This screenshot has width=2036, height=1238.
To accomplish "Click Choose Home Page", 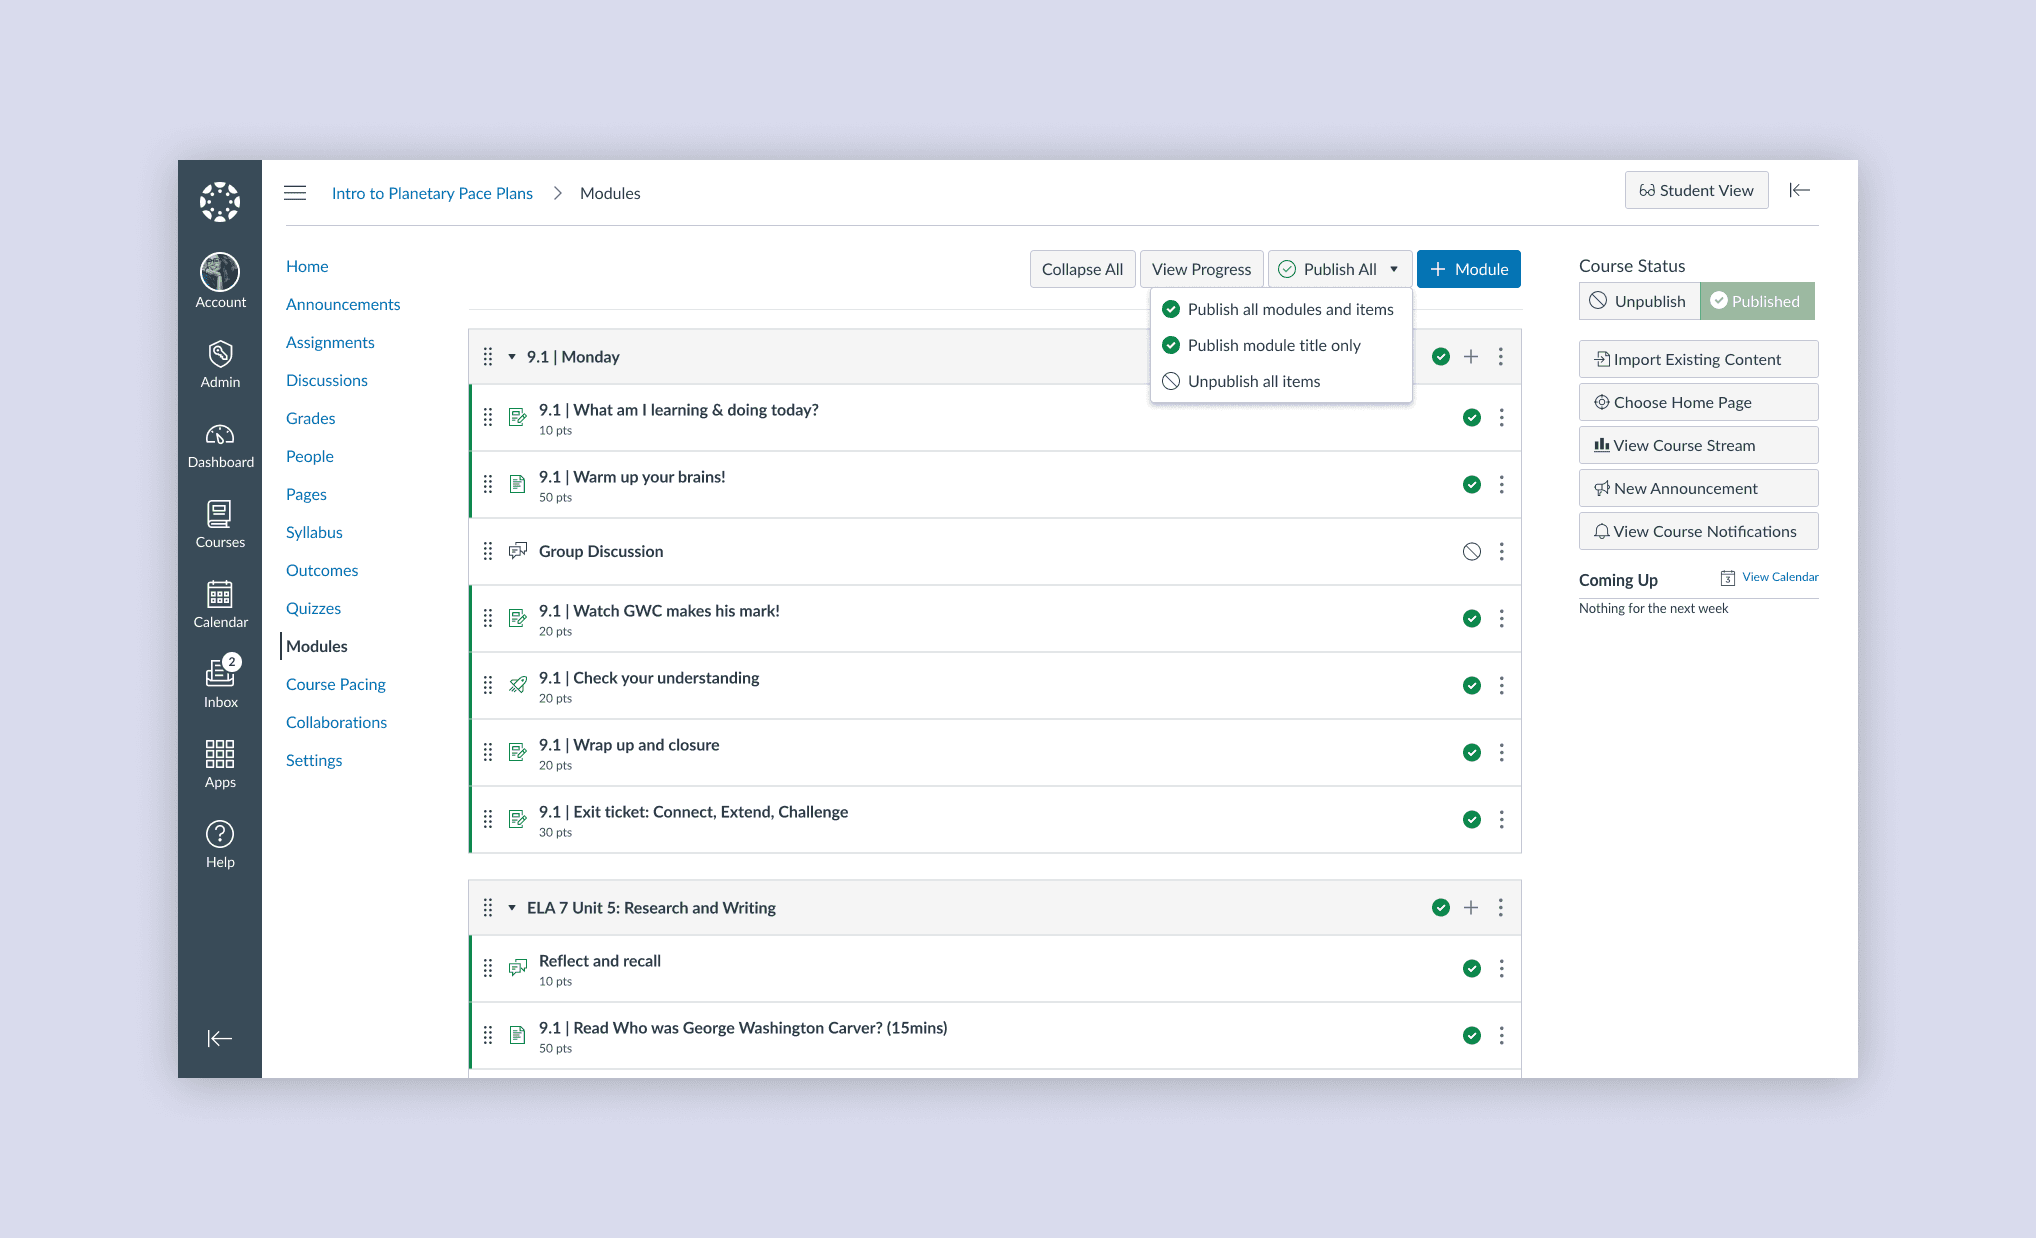I will point(1698,402).
